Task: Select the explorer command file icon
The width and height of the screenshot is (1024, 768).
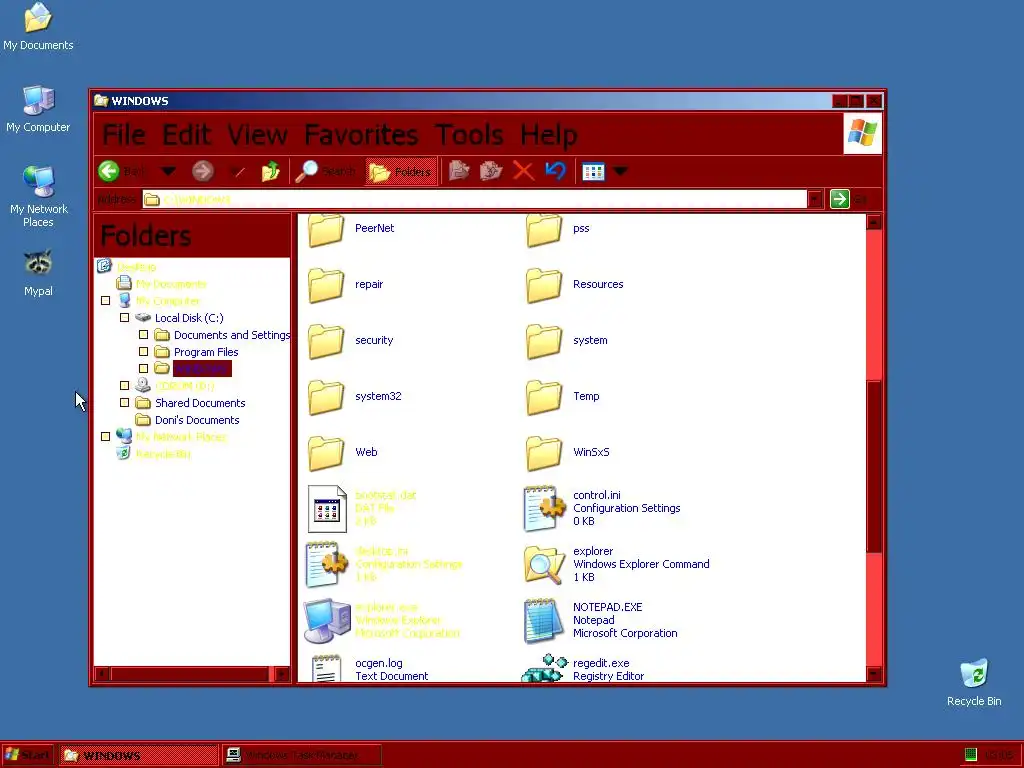Action: tap(544, 564)
